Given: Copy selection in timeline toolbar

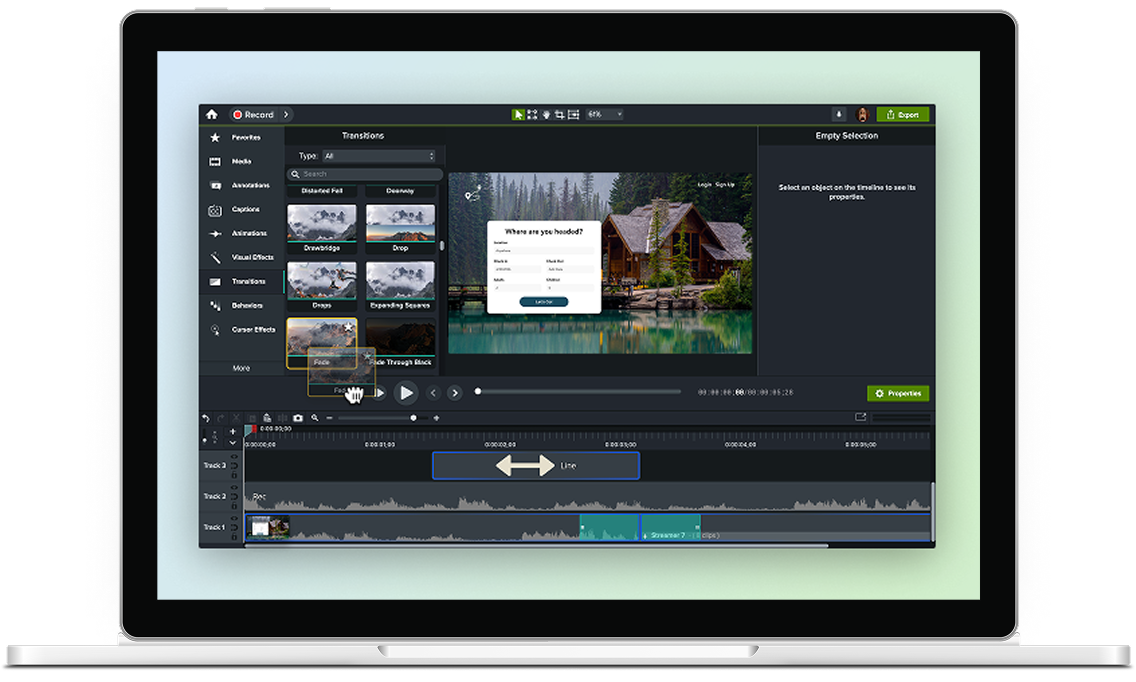Looking at the screenshot, I should coord(252,418).
